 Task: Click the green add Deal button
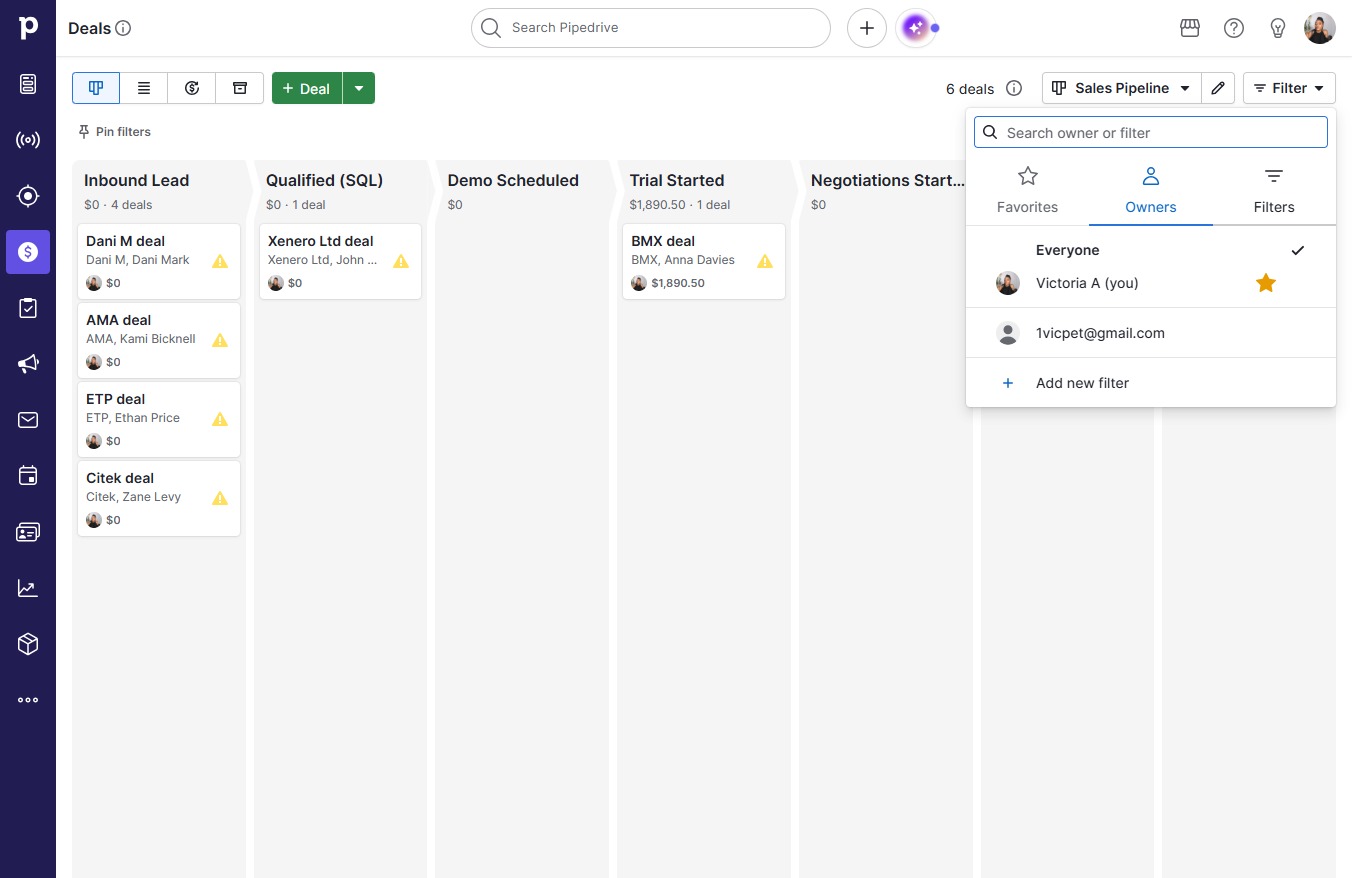[307, 88]
